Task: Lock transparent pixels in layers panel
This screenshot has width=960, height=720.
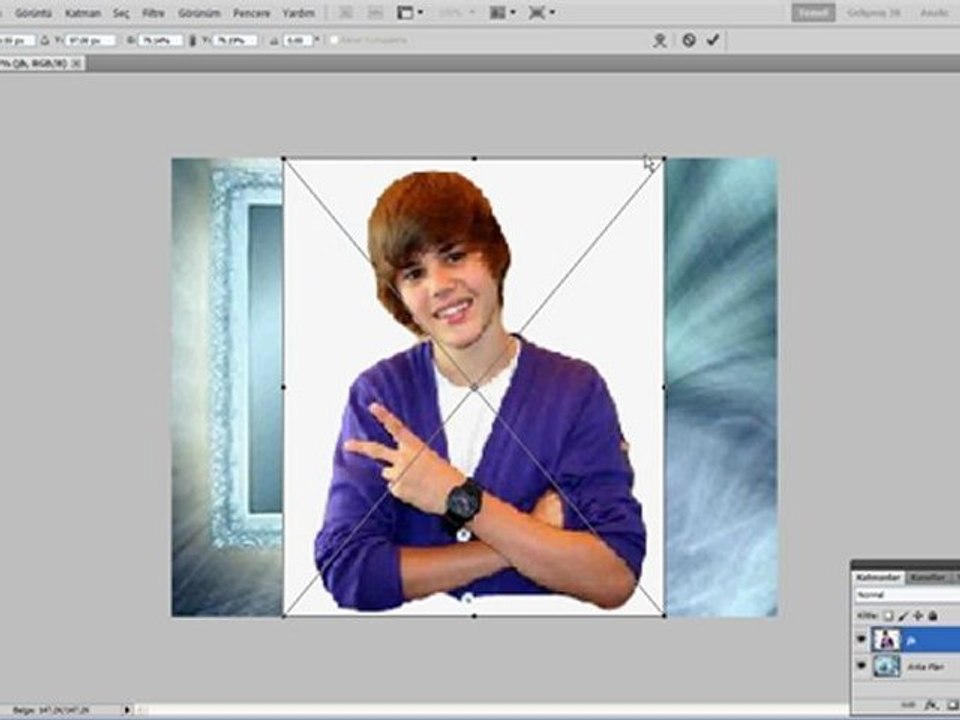Action: point(889,615)
